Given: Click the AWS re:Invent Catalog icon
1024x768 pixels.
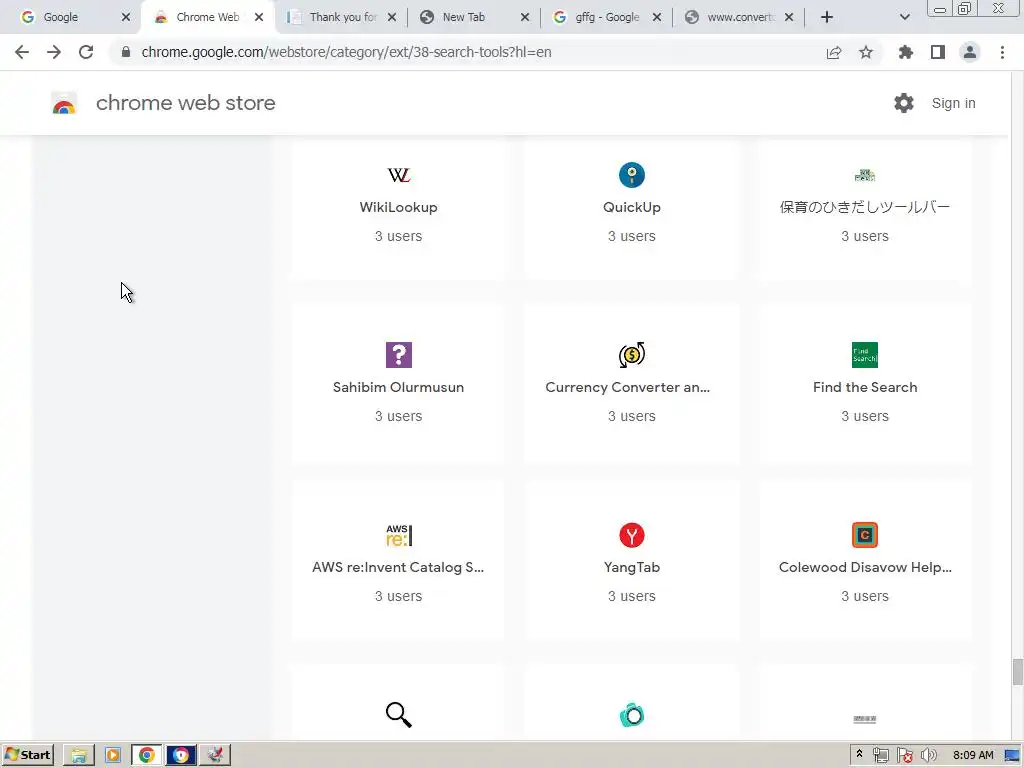Looking at the screenshot, I should (x=398, y=536).
